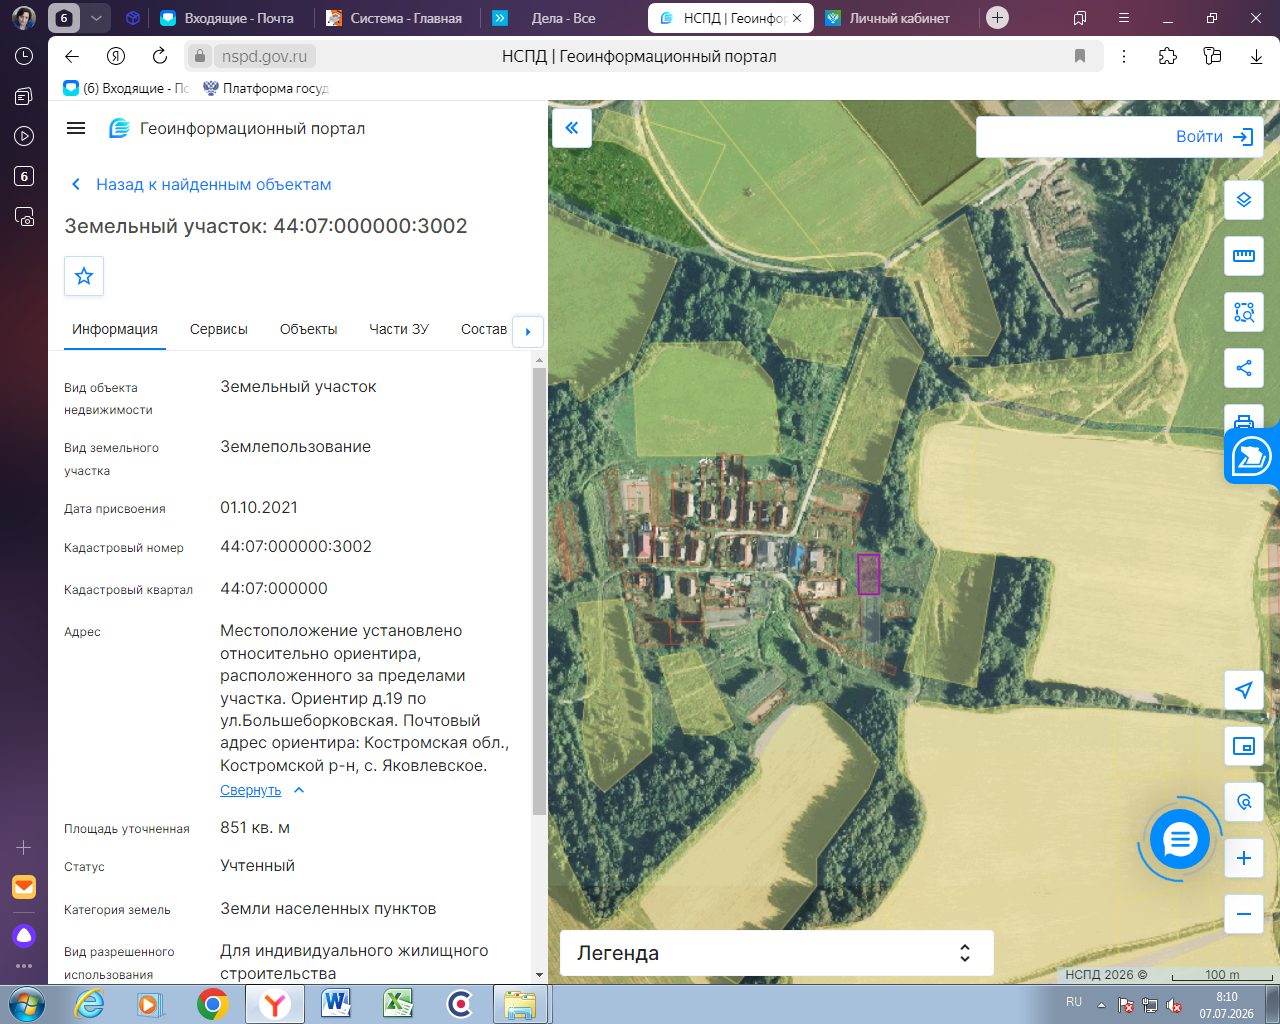
Task: Open the share map icon
Action: tap(1244, 368)
